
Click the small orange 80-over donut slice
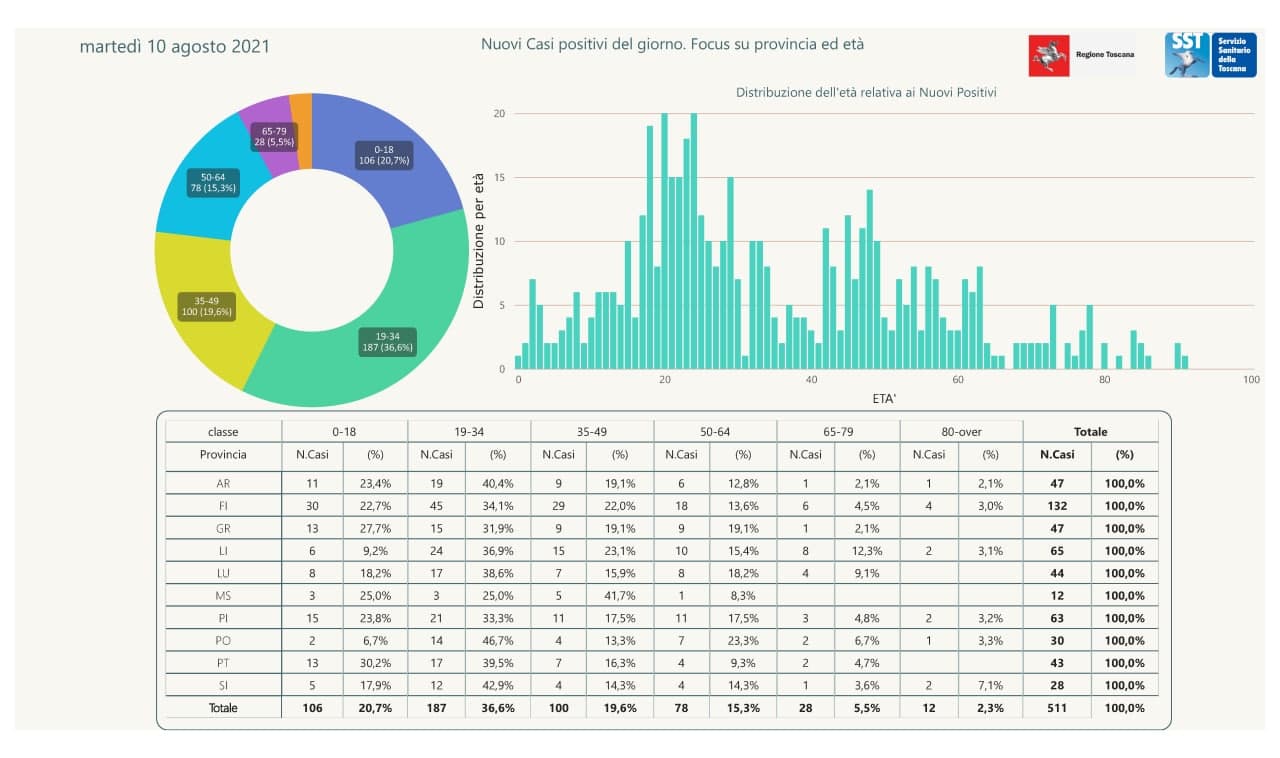301,104
